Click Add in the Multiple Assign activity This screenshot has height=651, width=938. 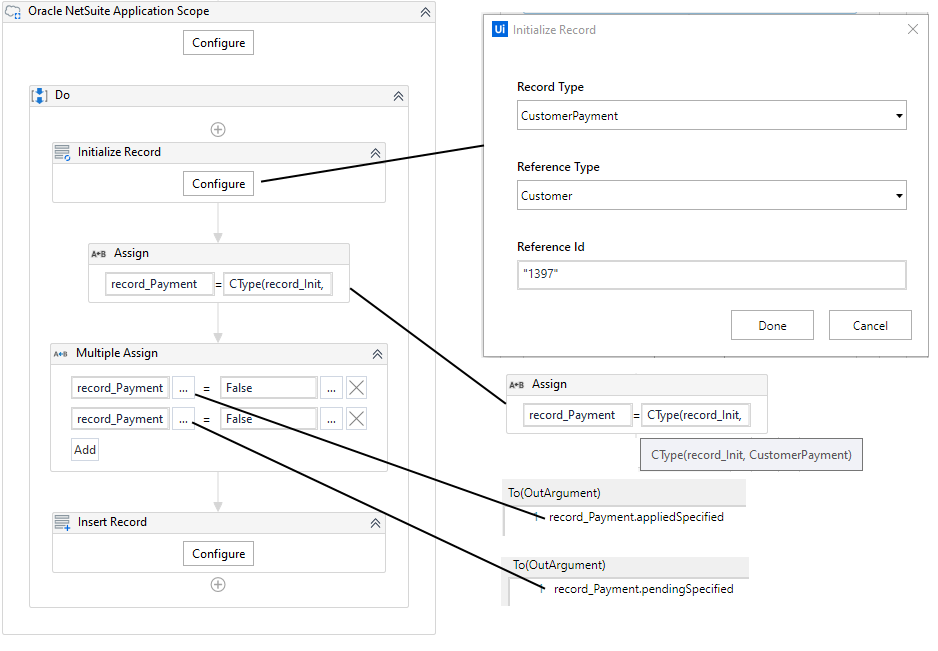(84, 449)
